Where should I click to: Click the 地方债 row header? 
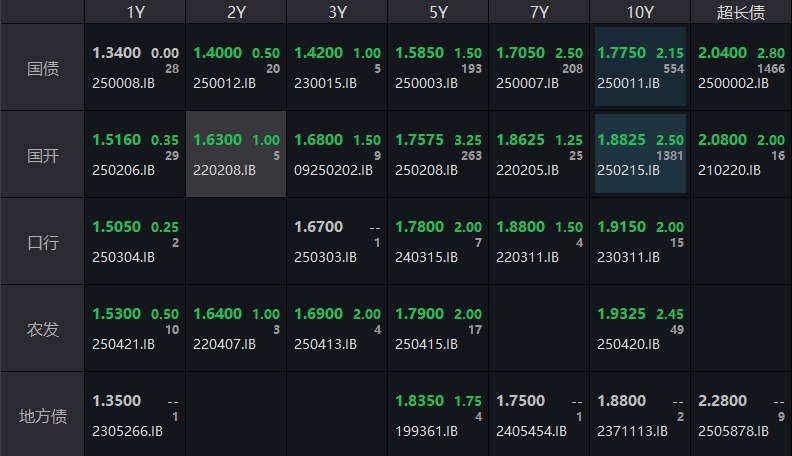(x=42, y=416)
